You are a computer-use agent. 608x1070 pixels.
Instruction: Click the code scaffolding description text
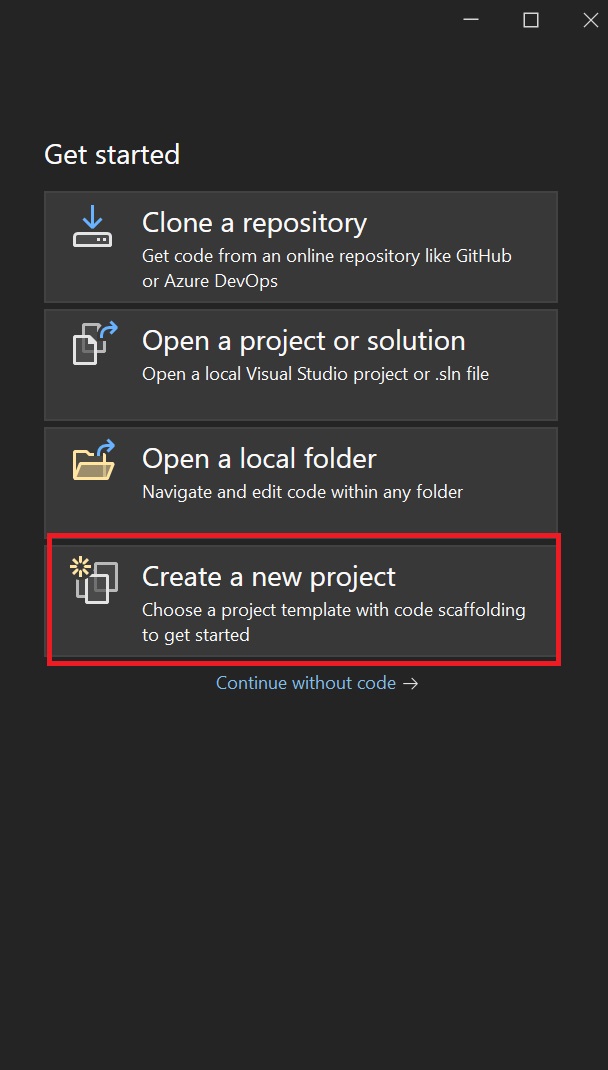click(334, 622)
